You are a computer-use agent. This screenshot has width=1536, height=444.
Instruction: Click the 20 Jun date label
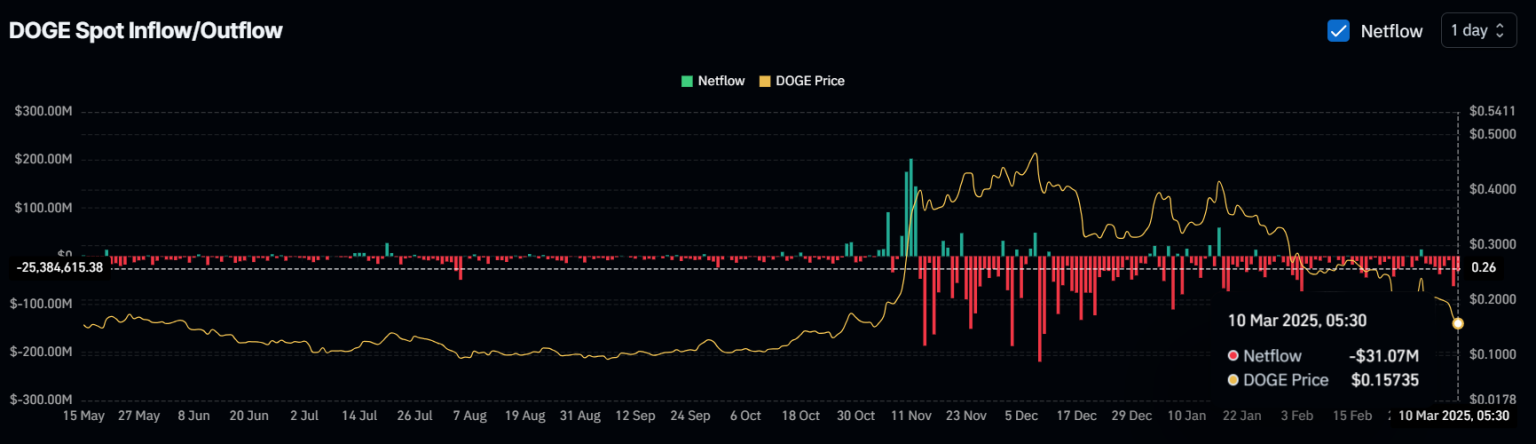tap(248, 415)
